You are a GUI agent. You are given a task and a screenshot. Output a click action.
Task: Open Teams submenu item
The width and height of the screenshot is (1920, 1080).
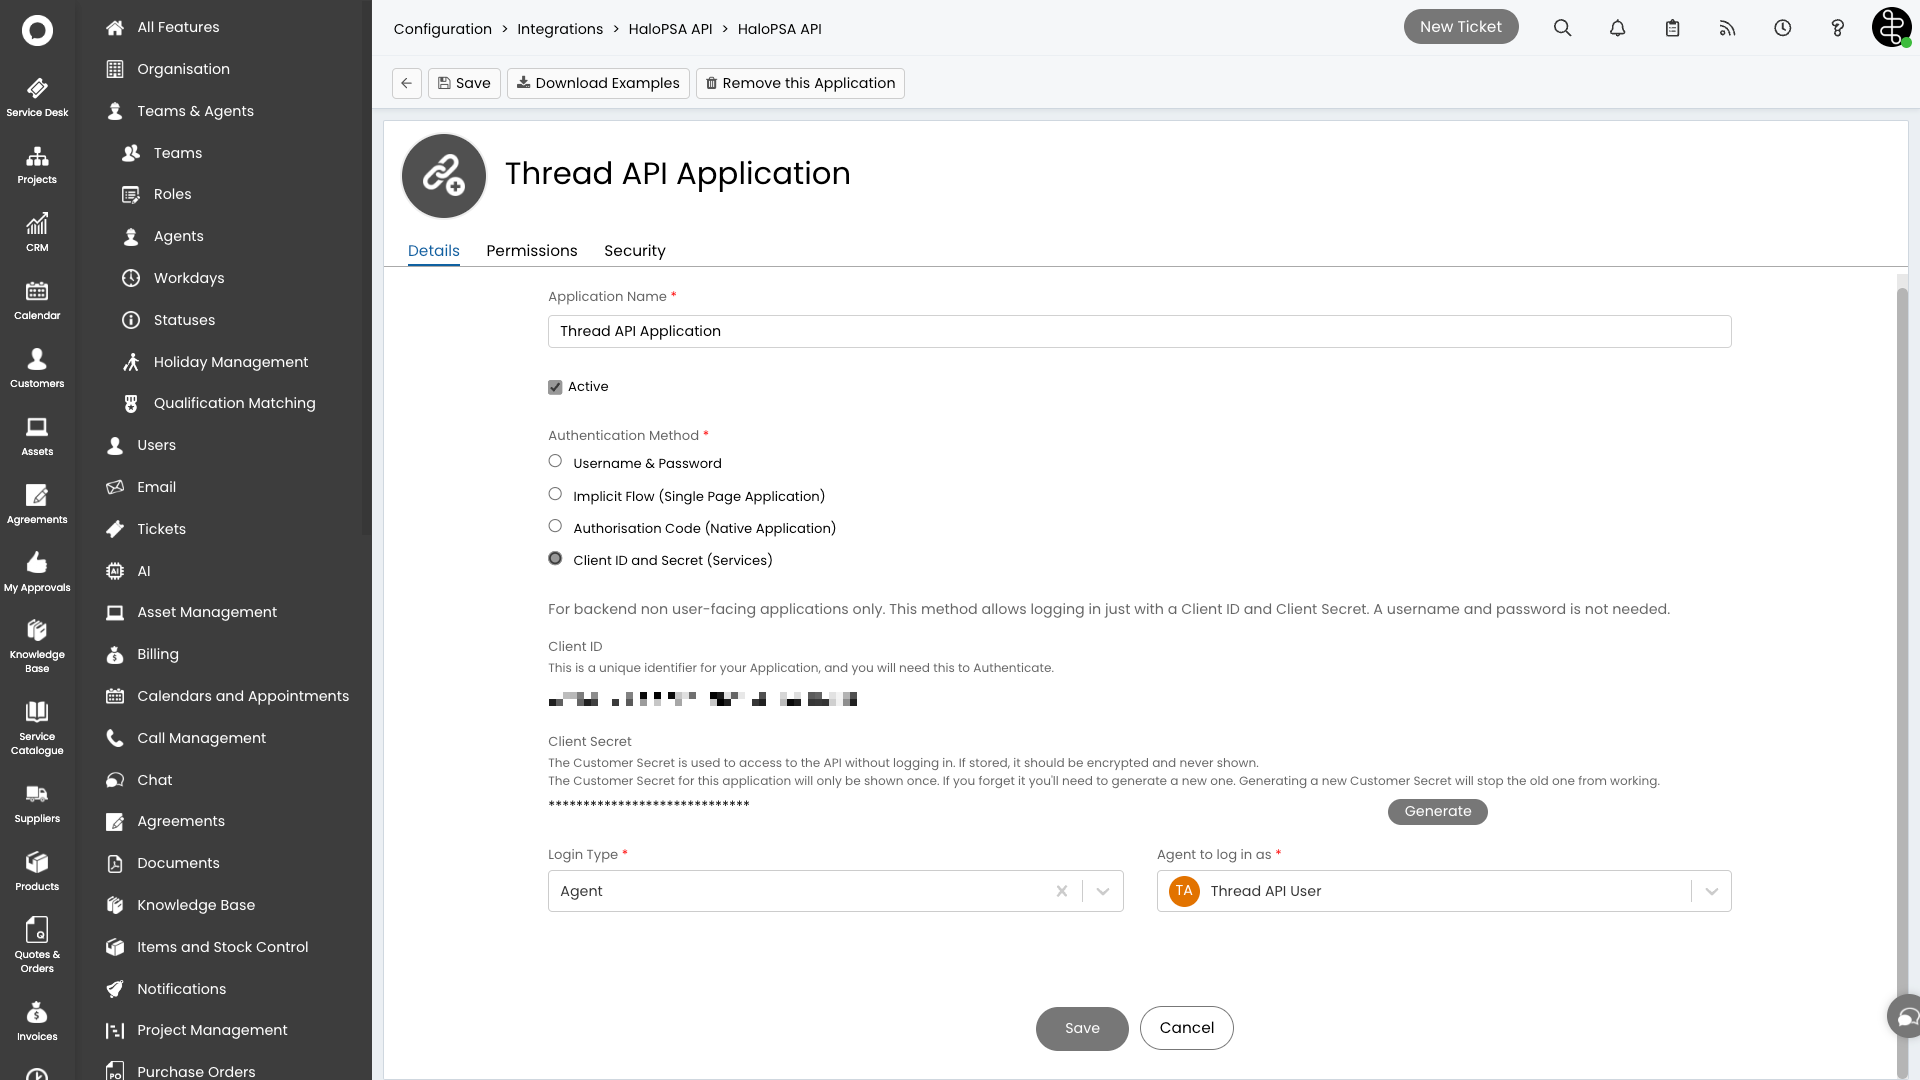coord(178,153)
